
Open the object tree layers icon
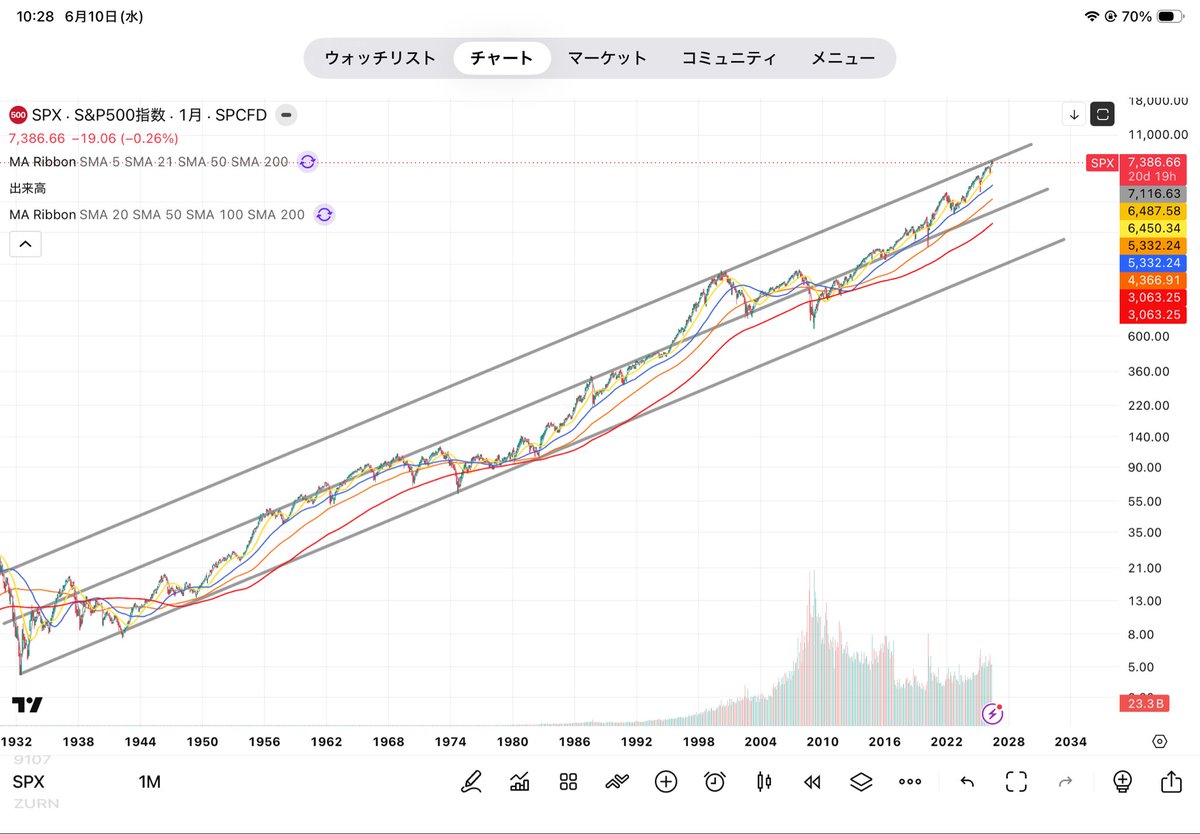coord(862,782)
